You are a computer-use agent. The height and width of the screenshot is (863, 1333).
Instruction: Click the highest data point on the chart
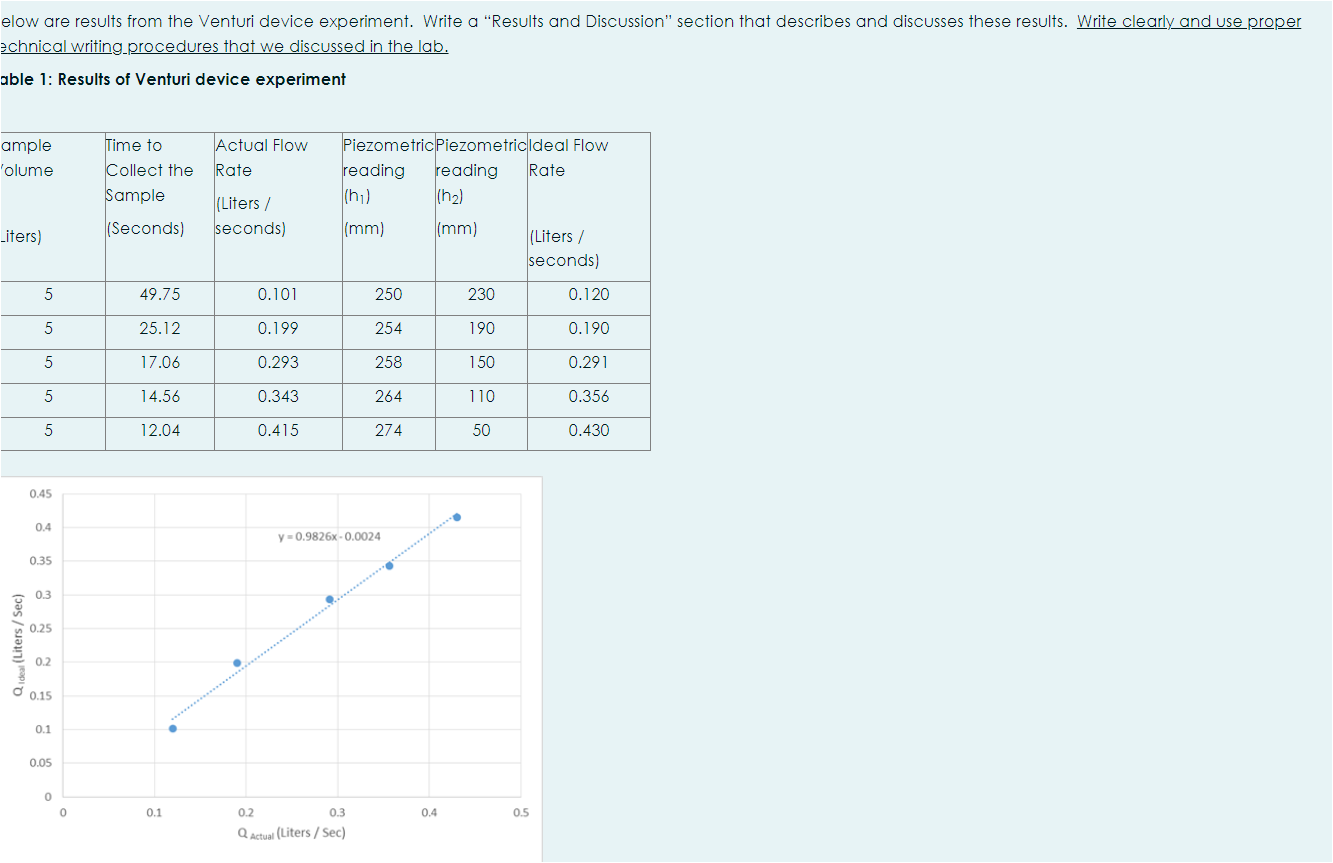[x=457, y=517]
